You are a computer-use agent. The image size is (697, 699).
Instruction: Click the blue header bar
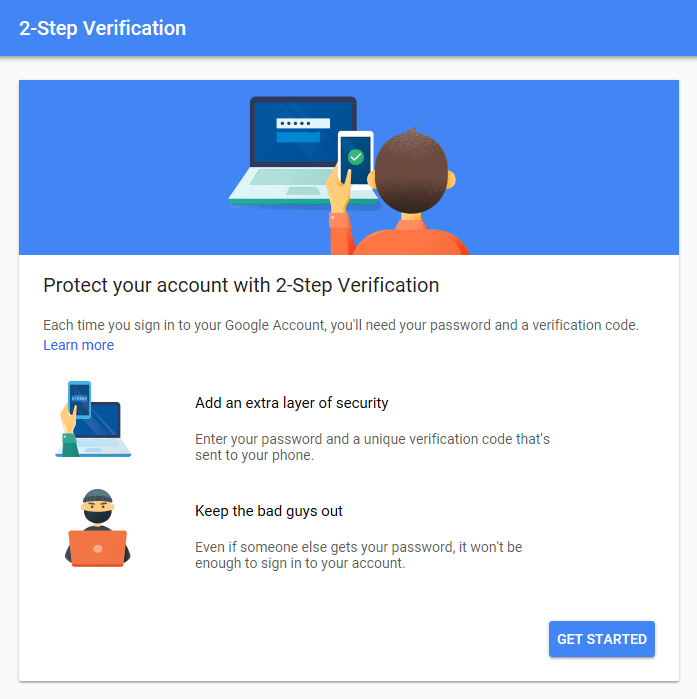(348, 28)
